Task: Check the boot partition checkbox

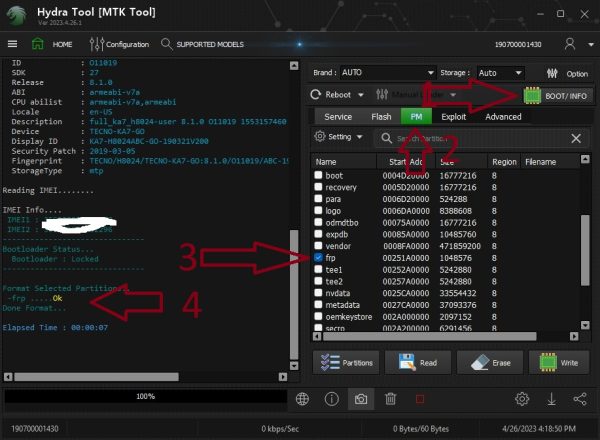Action: click(318, 175)
